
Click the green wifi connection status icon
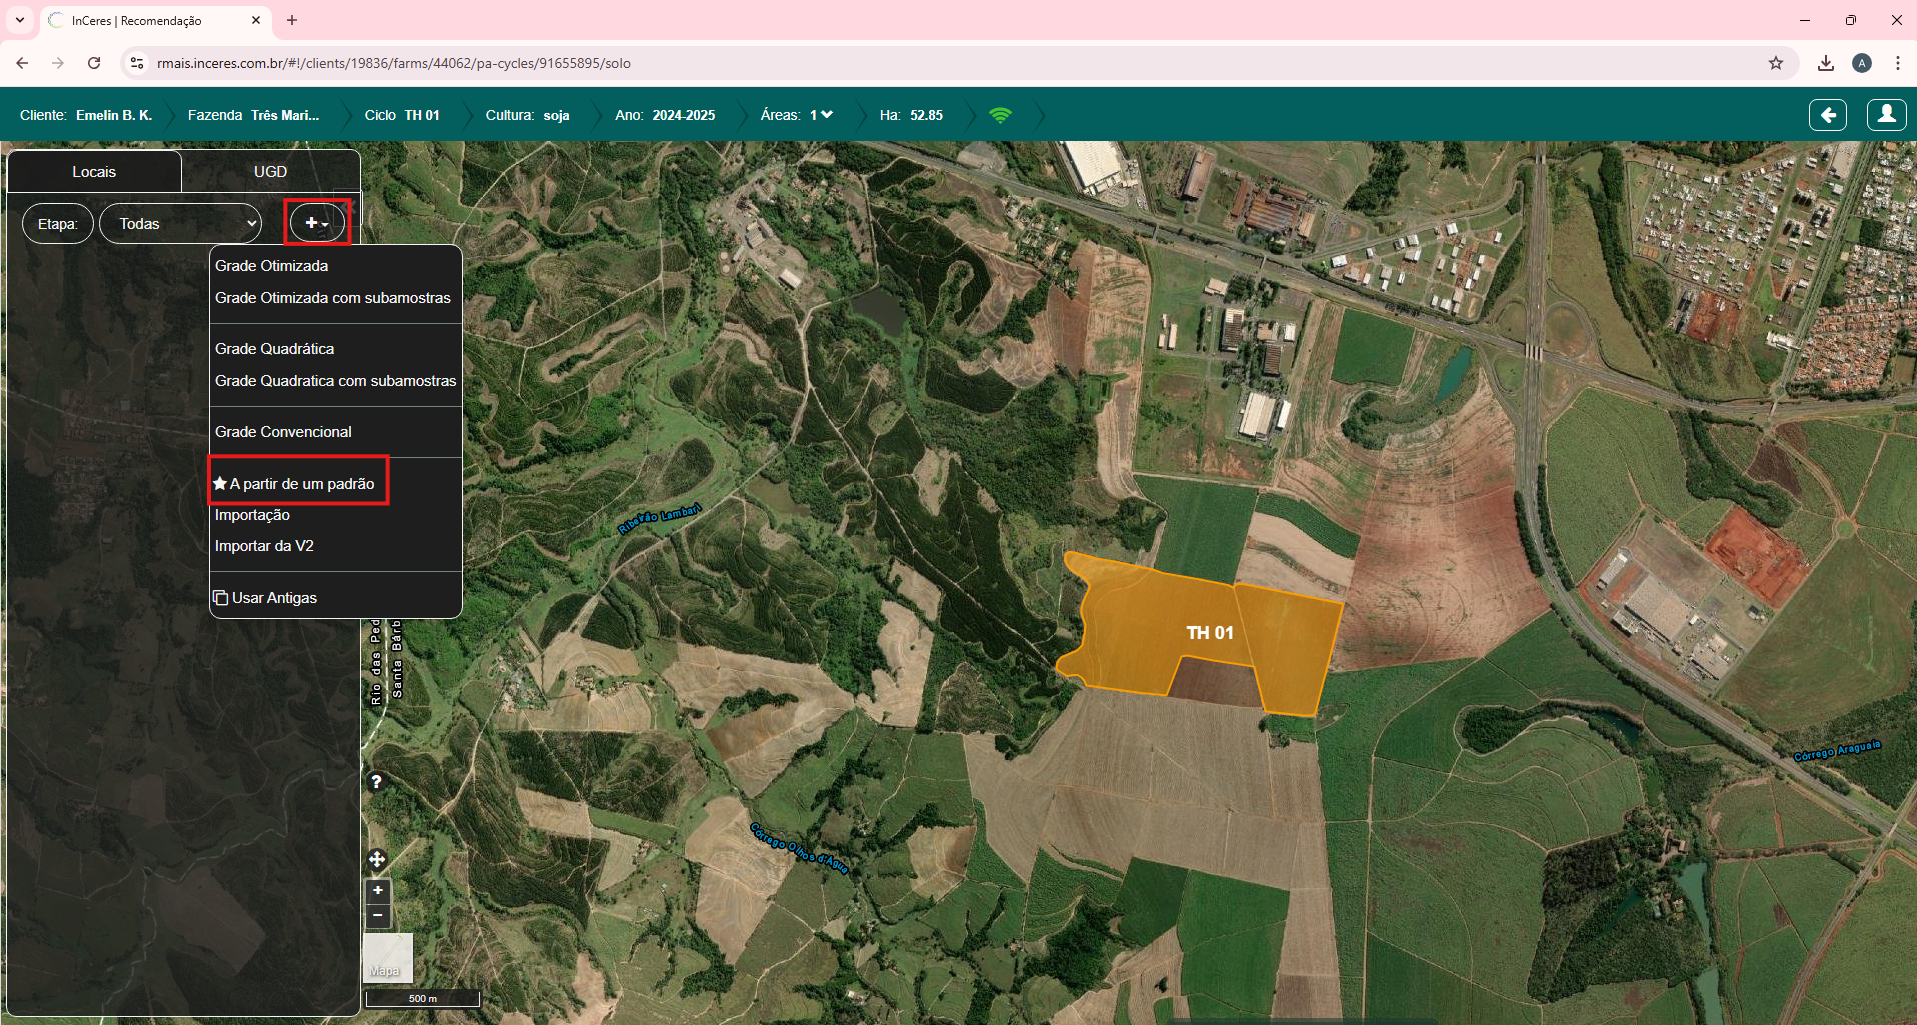1000,115
